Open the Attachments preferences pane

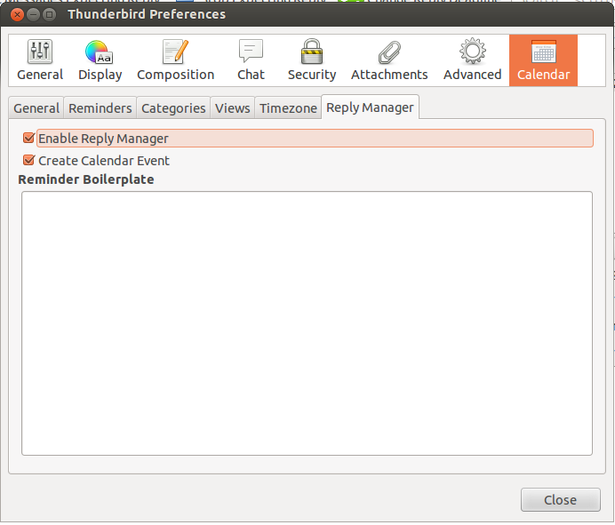(x=389, y=60)
